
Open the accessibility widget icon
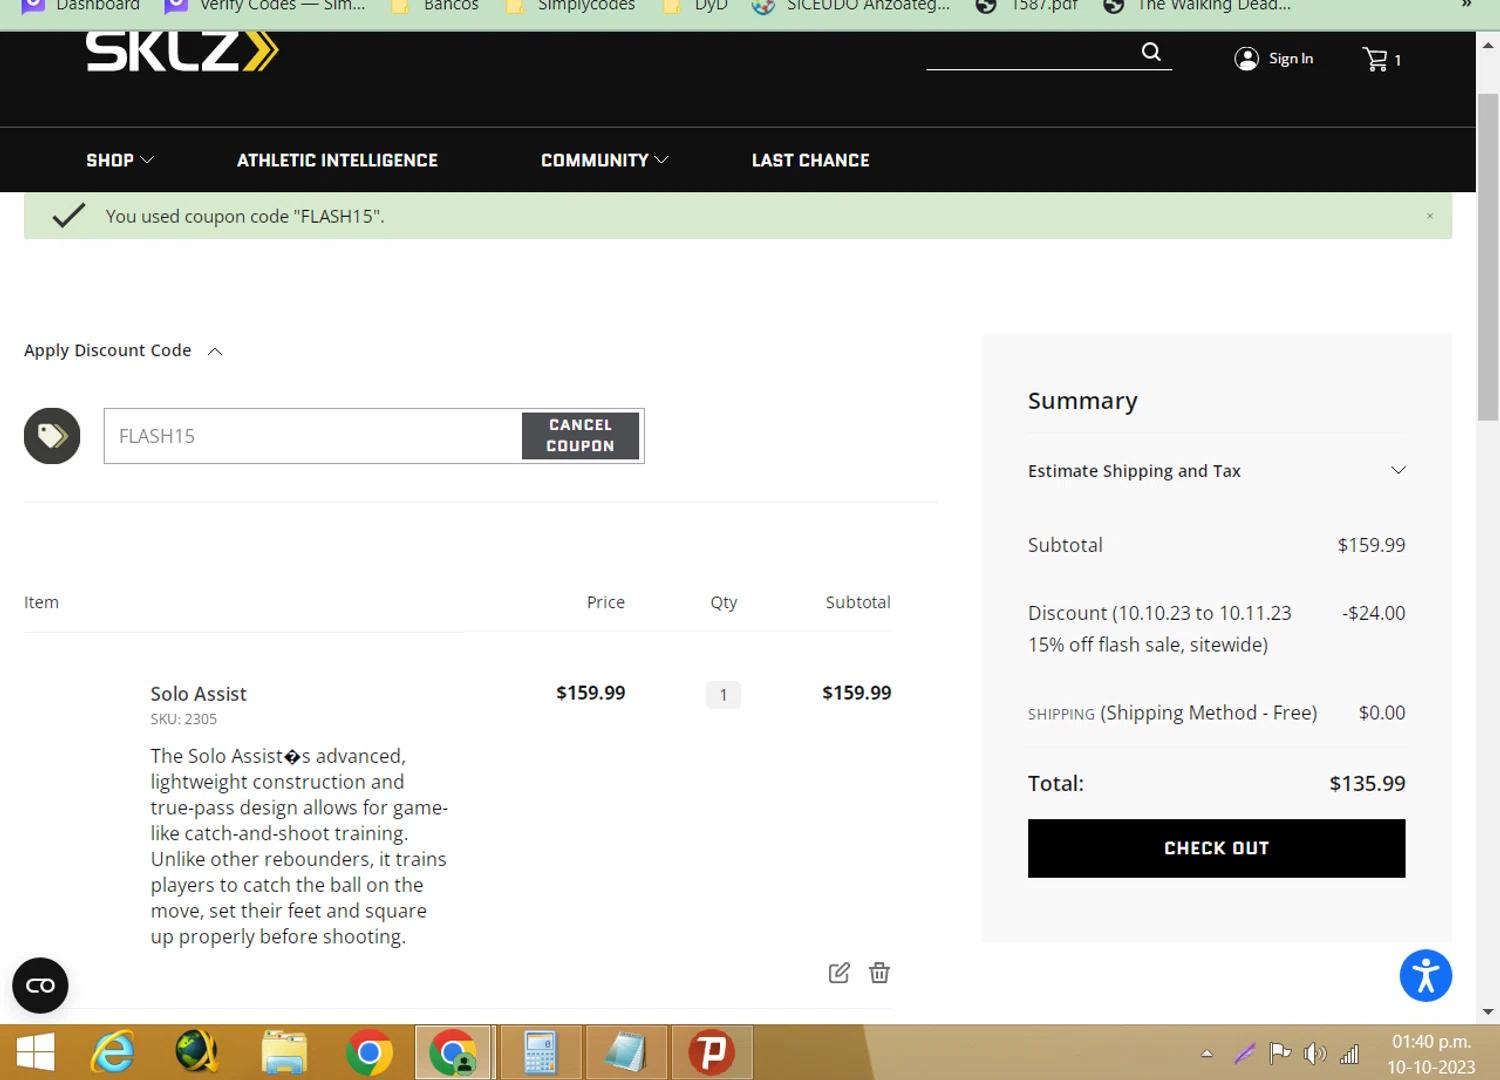click(1425, 976)
